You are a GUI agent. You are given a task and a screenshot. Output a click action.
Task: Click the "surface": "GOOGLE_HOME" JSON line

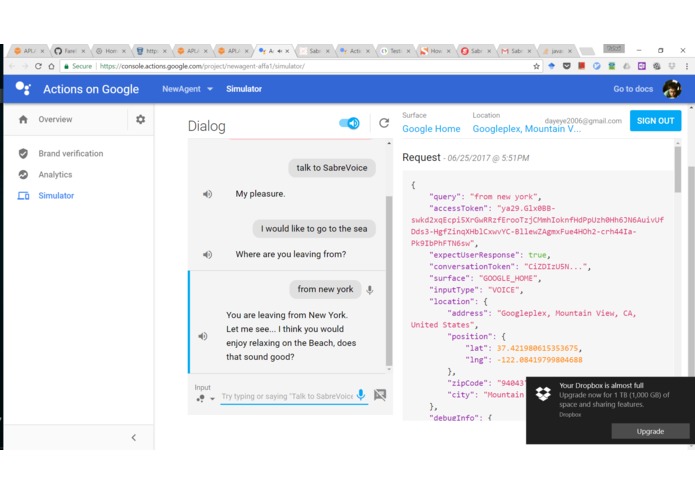coord(485,278)
